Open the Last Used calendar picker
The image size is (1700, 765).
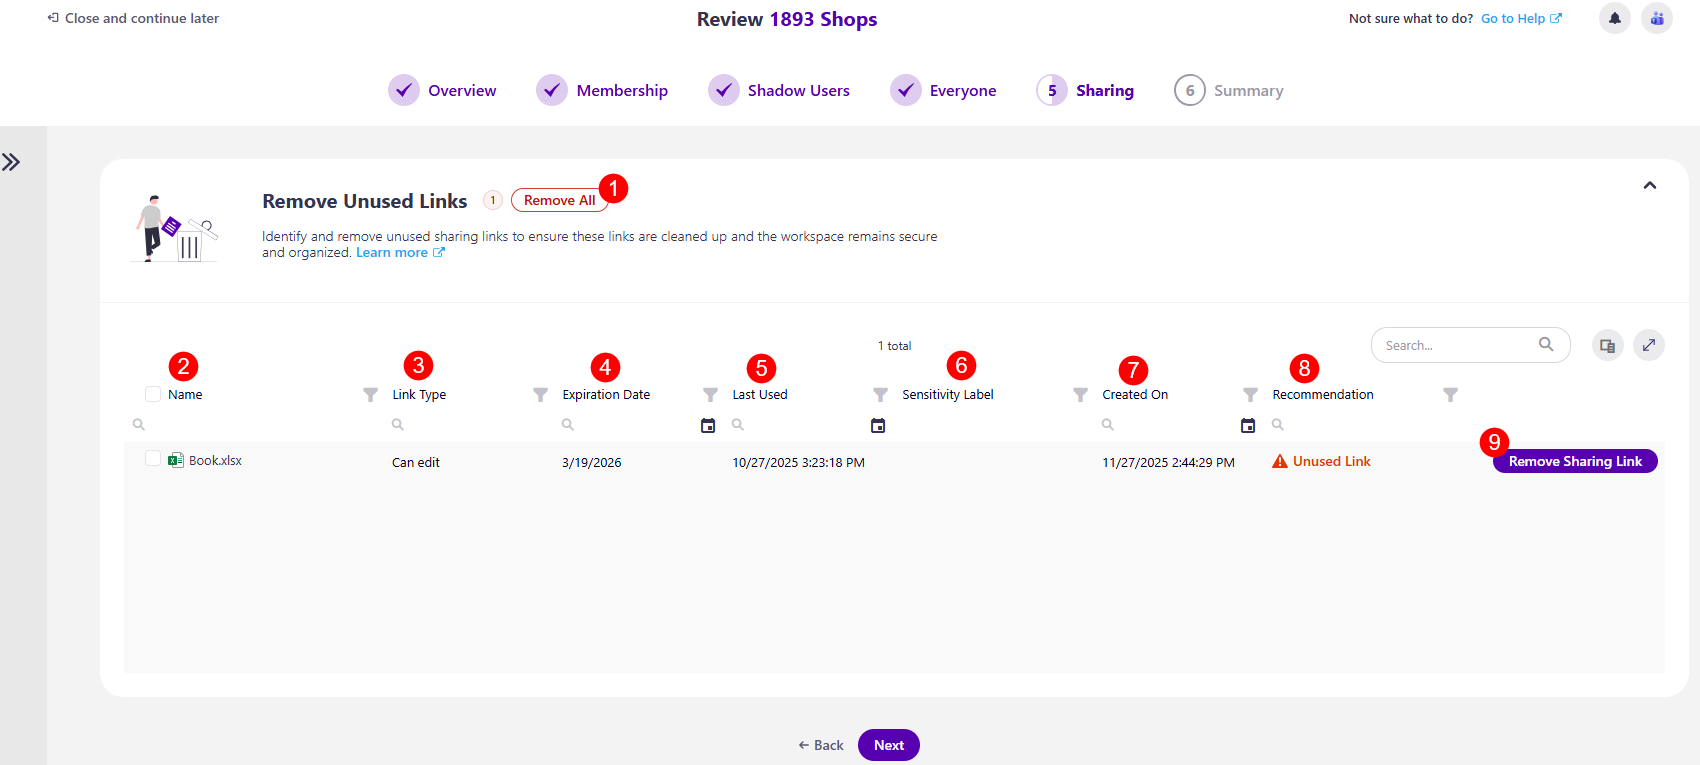click(x=878, y=425)
